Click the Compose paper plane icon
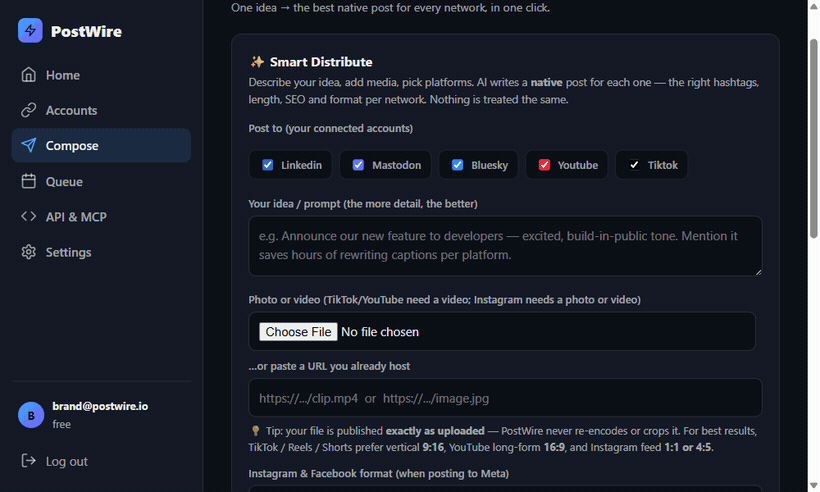This screenshot has height=492, width=820. click(x=29, y=145)
